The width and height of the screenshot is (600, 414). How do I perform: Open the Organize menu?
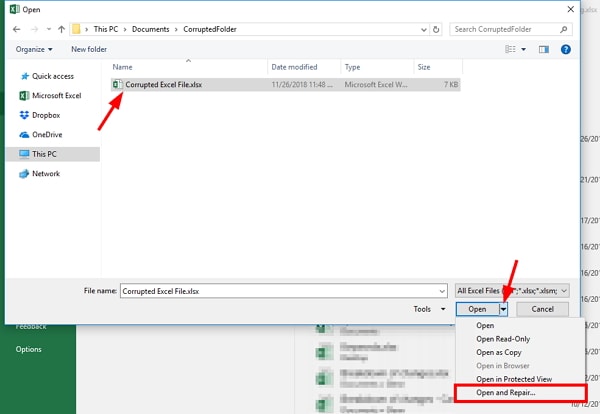point(34,49)
